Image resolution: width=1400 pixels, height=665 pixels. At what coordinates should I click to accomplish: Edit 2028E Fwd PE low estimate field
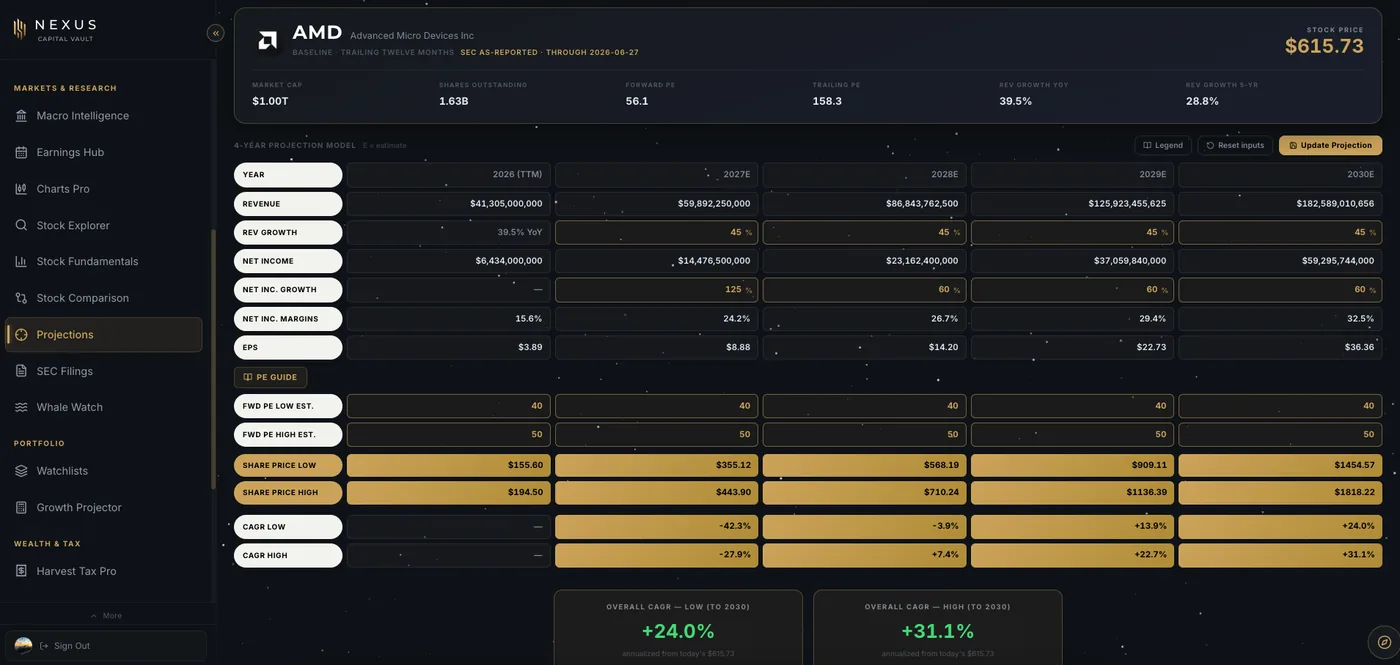pos(864,406)
